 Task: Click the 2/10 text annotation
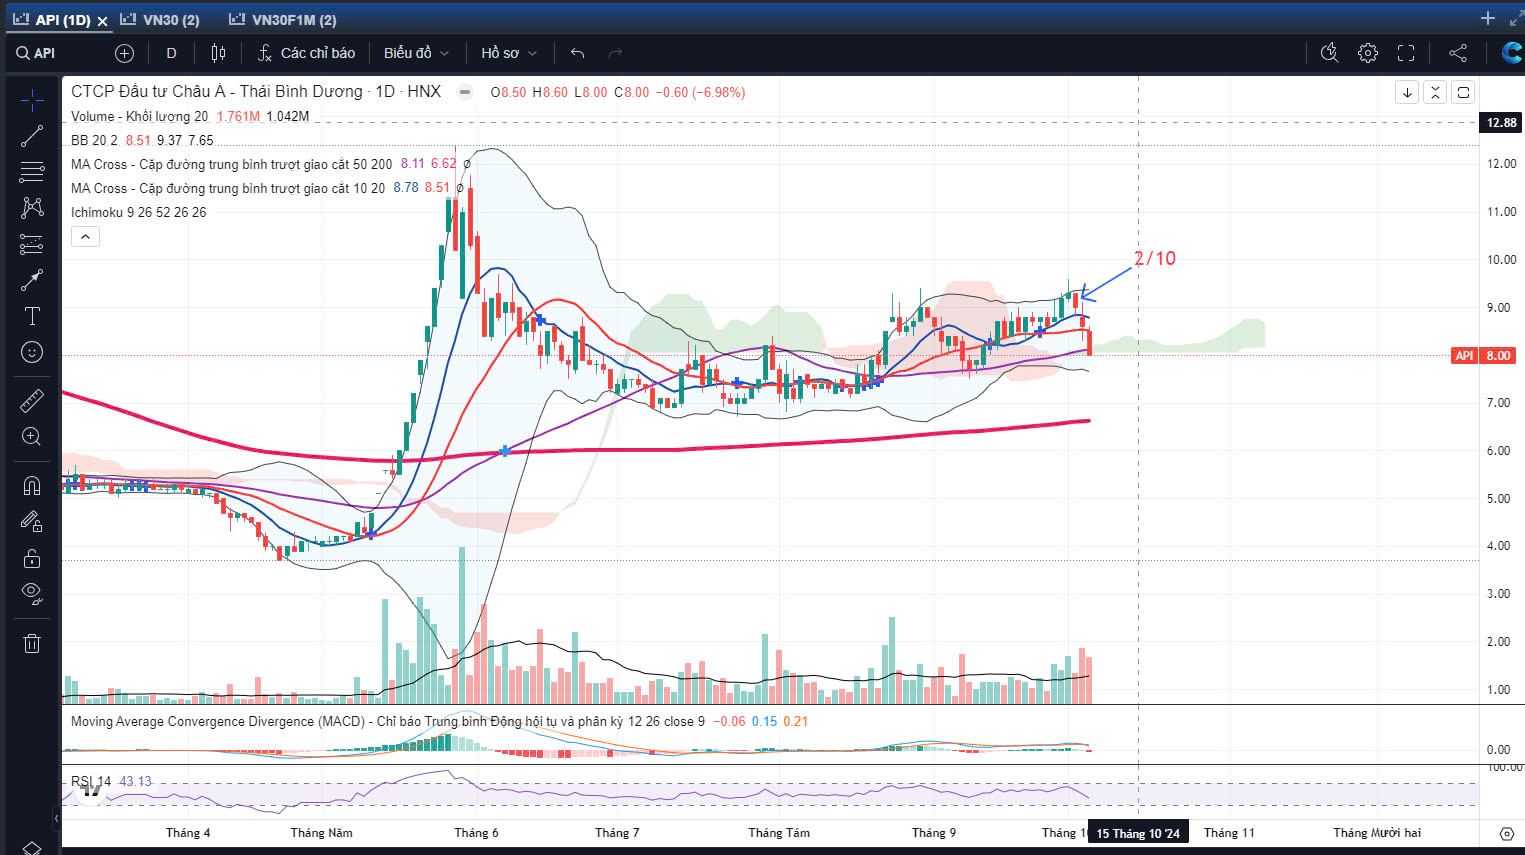click(x=1155, y=258)
